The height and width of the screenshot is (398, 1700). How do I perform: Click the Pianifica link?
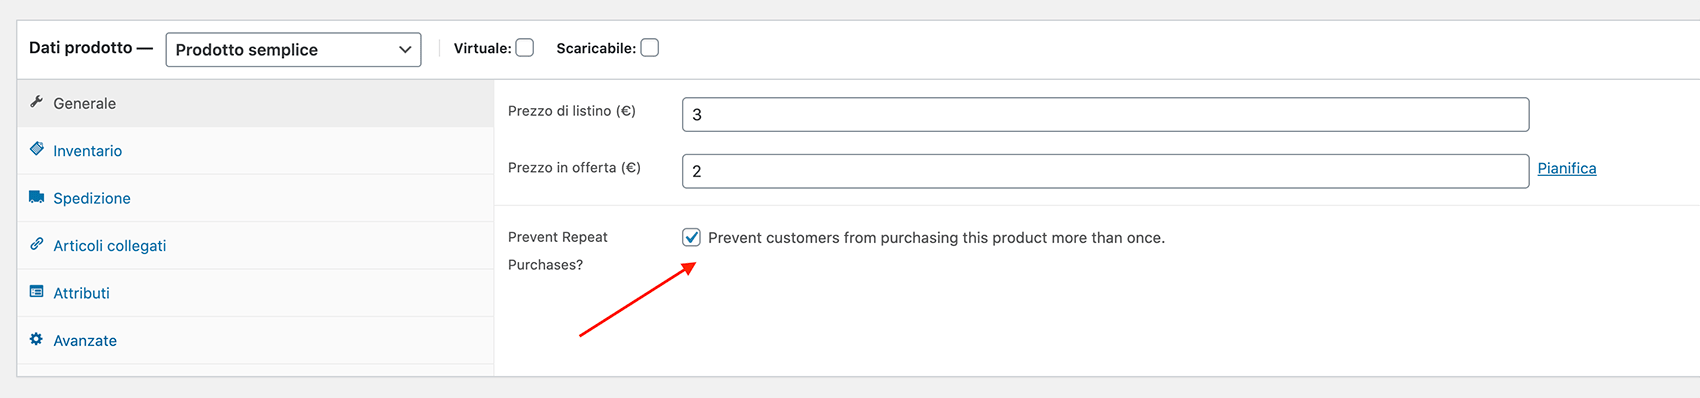pyautogui.click(x=1567, y=168)
